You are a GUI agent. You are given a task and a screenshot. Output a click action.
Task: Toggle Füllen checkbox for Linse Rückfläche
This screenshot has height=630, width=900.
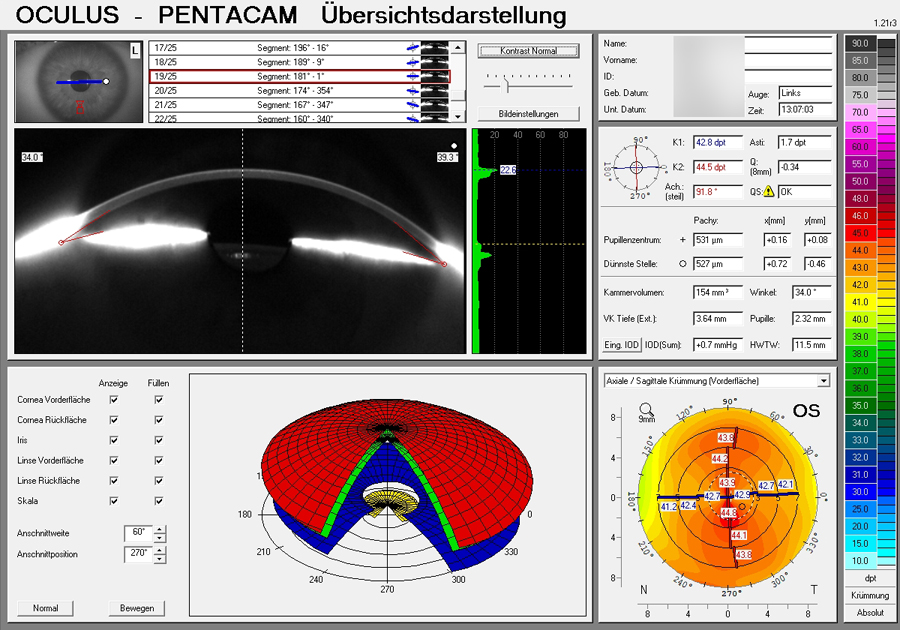click(x=158, y=481)
